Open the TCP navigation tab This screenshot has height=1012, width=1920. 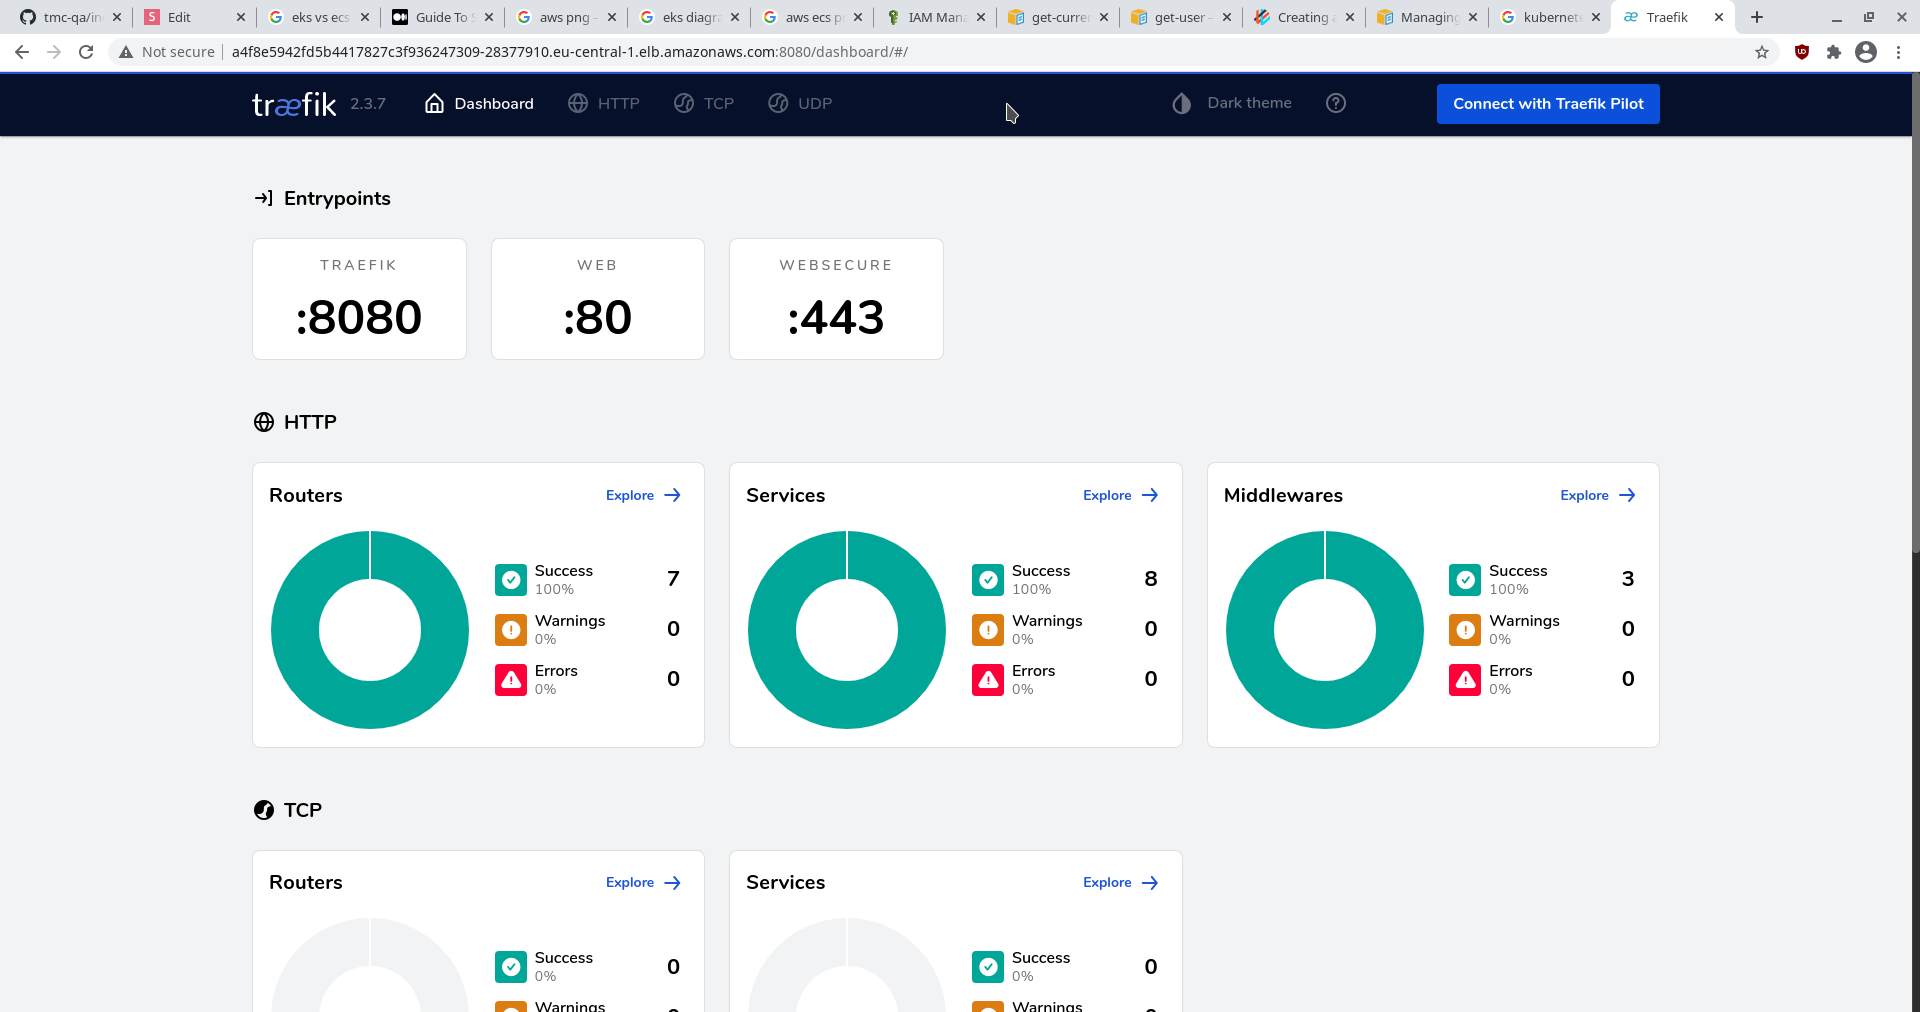click(x=704, y=103)
